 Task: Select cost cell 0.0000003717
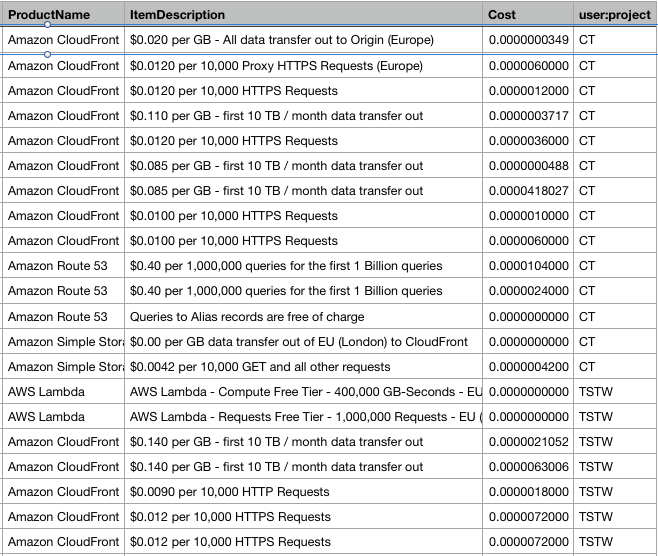pyautogui.click(x=528, y=116)
